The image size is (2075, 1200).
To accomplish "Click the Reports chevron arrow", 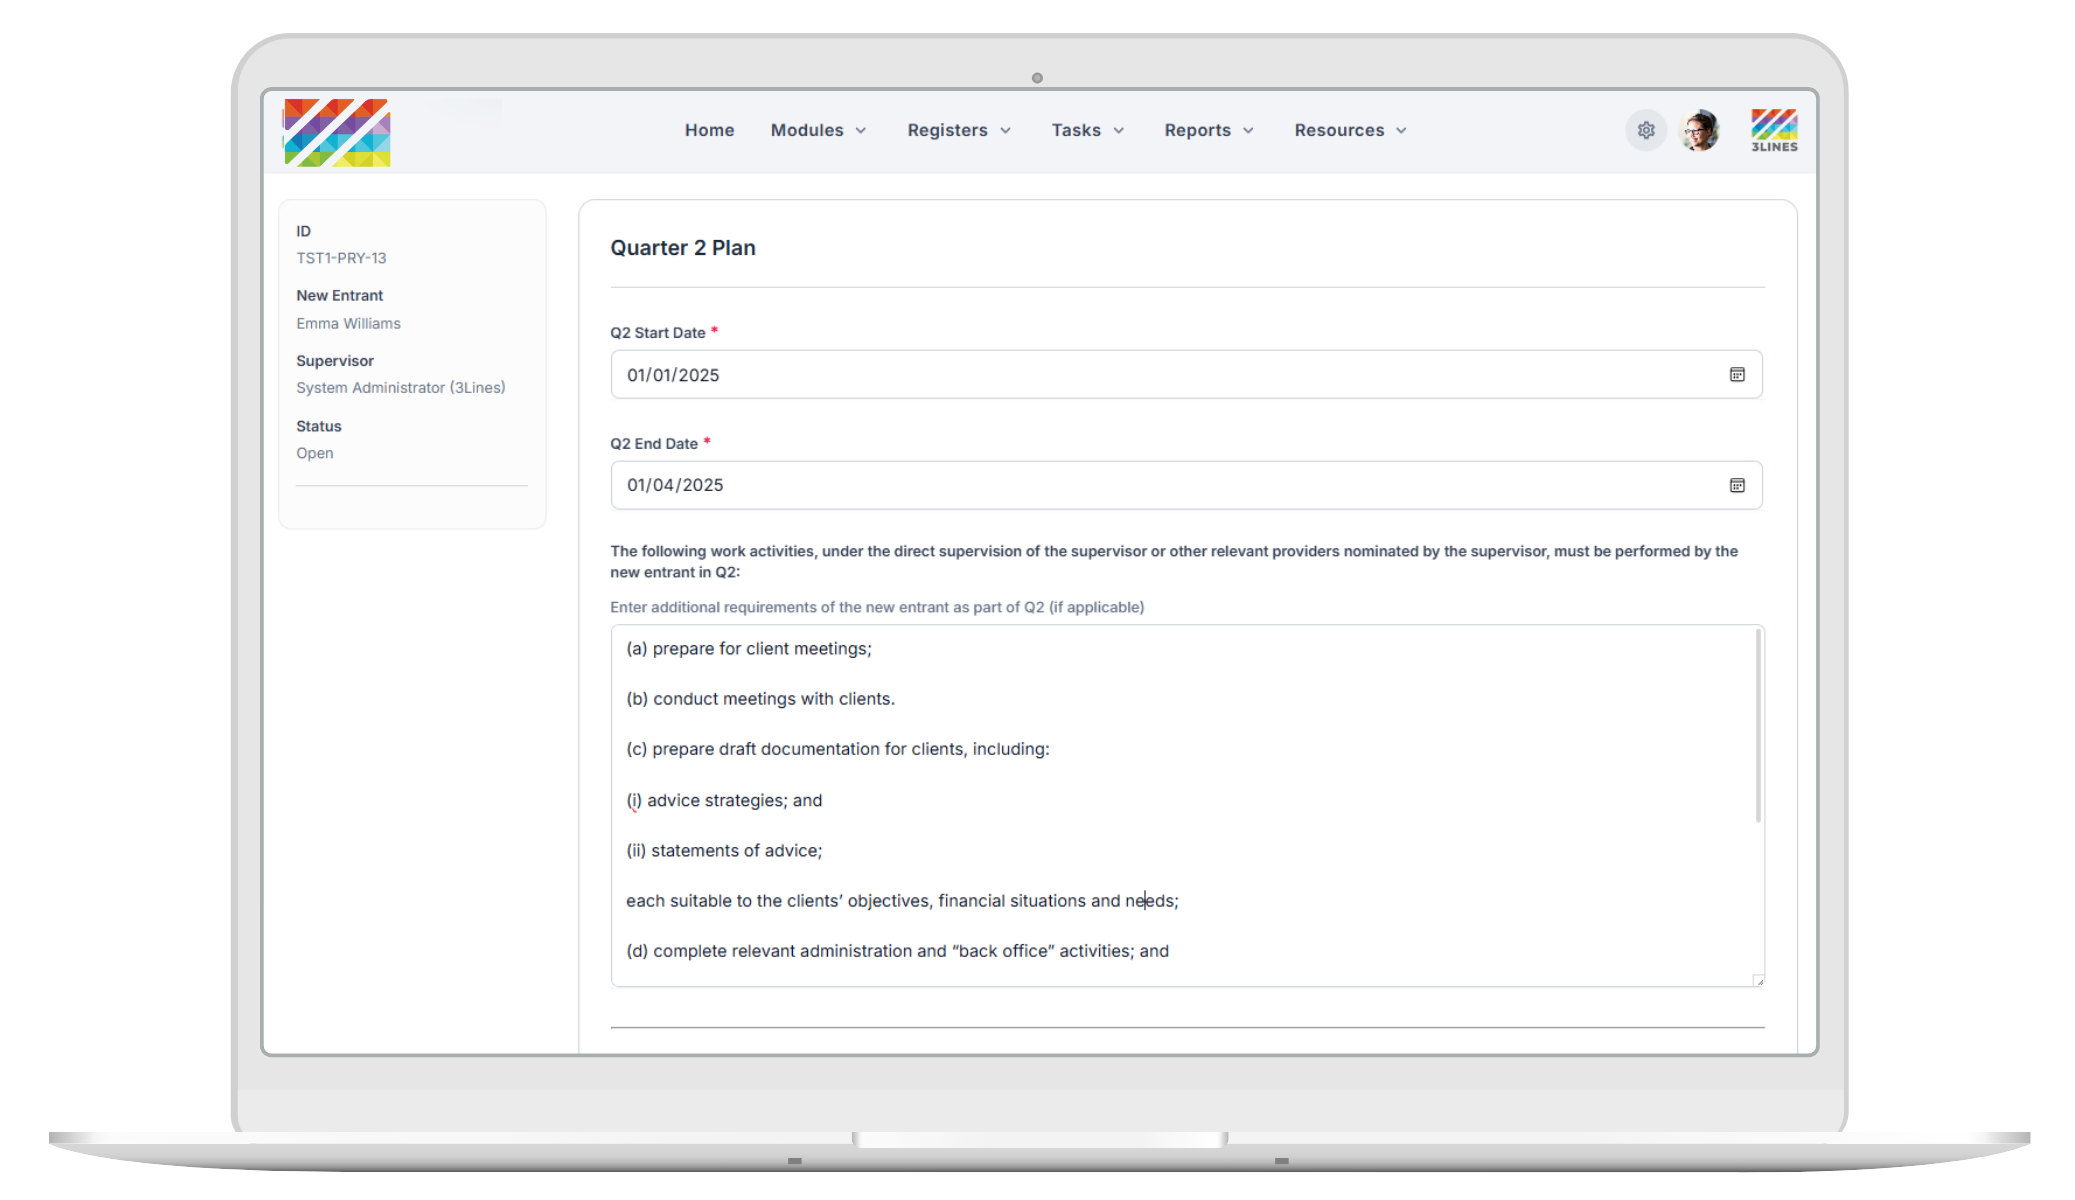I will coord(1248,131).
